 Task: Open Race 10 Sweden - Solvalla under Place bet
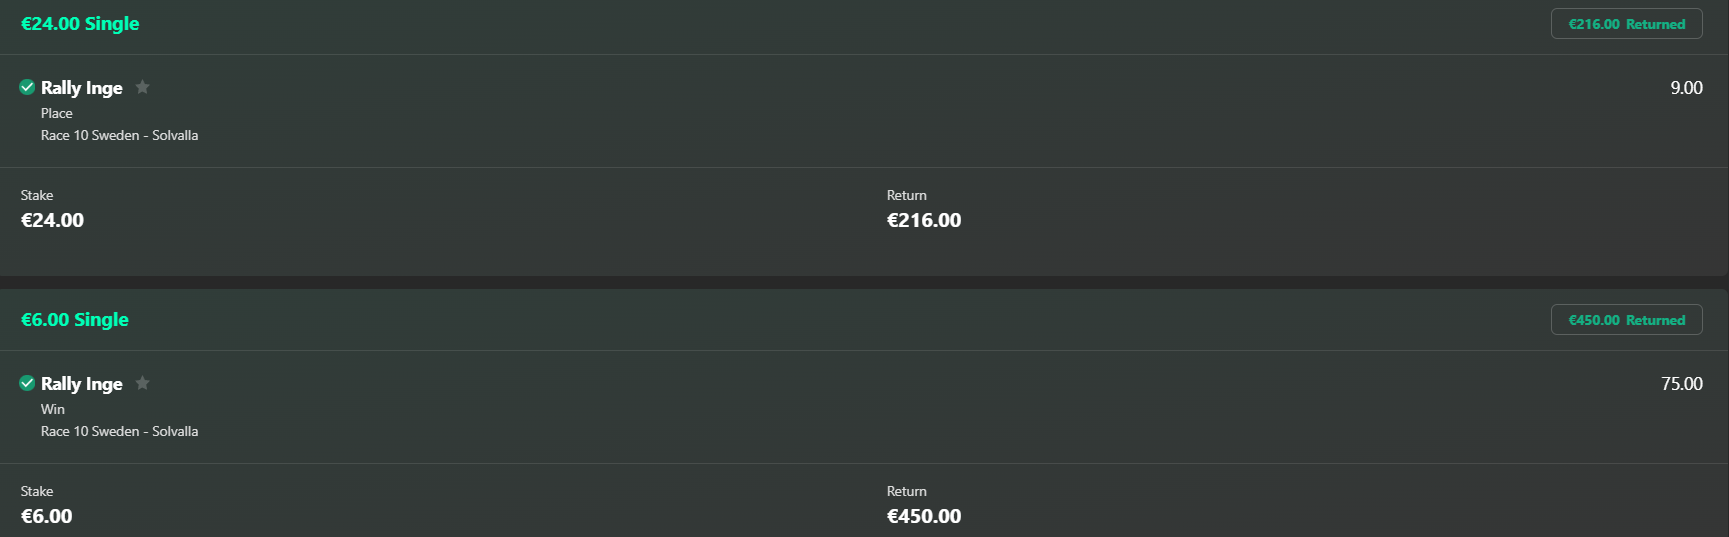pos(119,135)
